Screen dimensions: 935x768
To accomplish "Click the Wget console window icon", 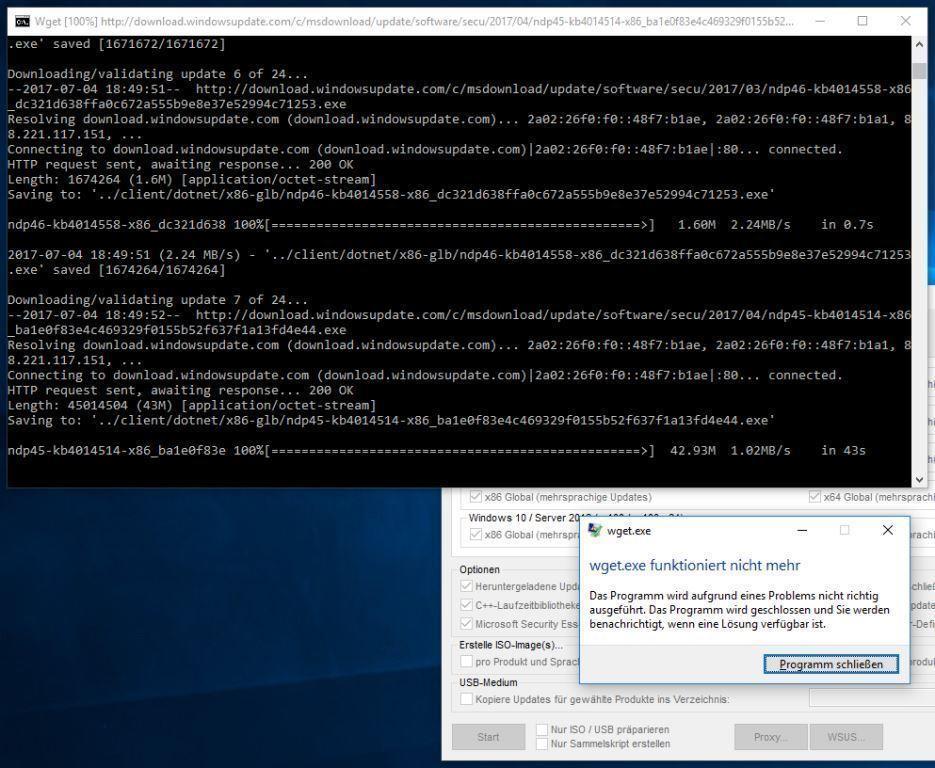I will tap(19, 21).
